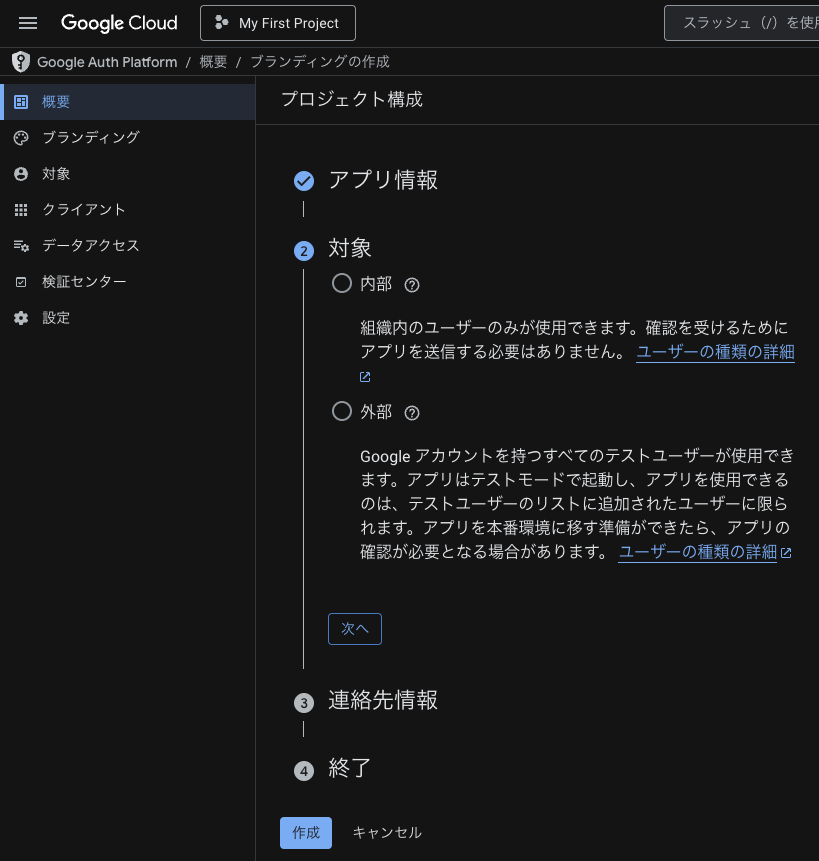819x861 pixels.
Task: Go to 概要 breadcrumb link
Action: [213, 62]
